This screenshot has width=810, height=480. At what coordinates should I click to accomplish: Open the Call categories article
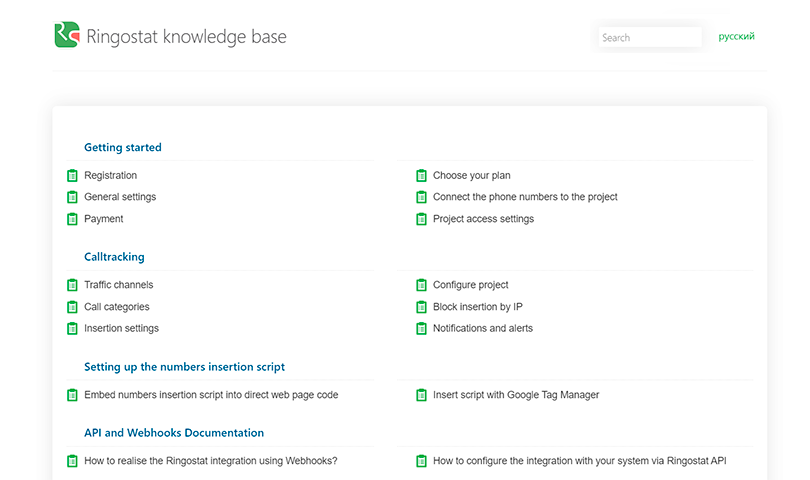[x=117, y=306]
